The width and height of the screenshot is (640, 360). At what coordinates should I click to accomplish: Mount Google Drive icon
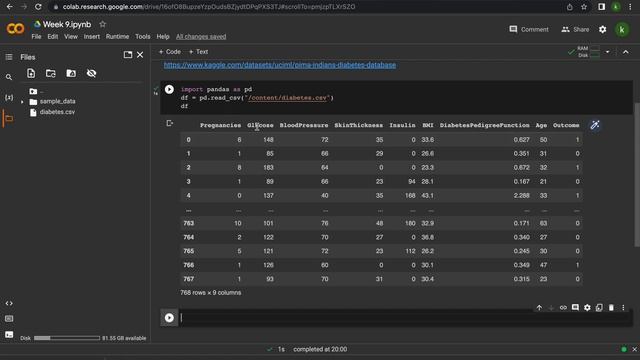71,73
